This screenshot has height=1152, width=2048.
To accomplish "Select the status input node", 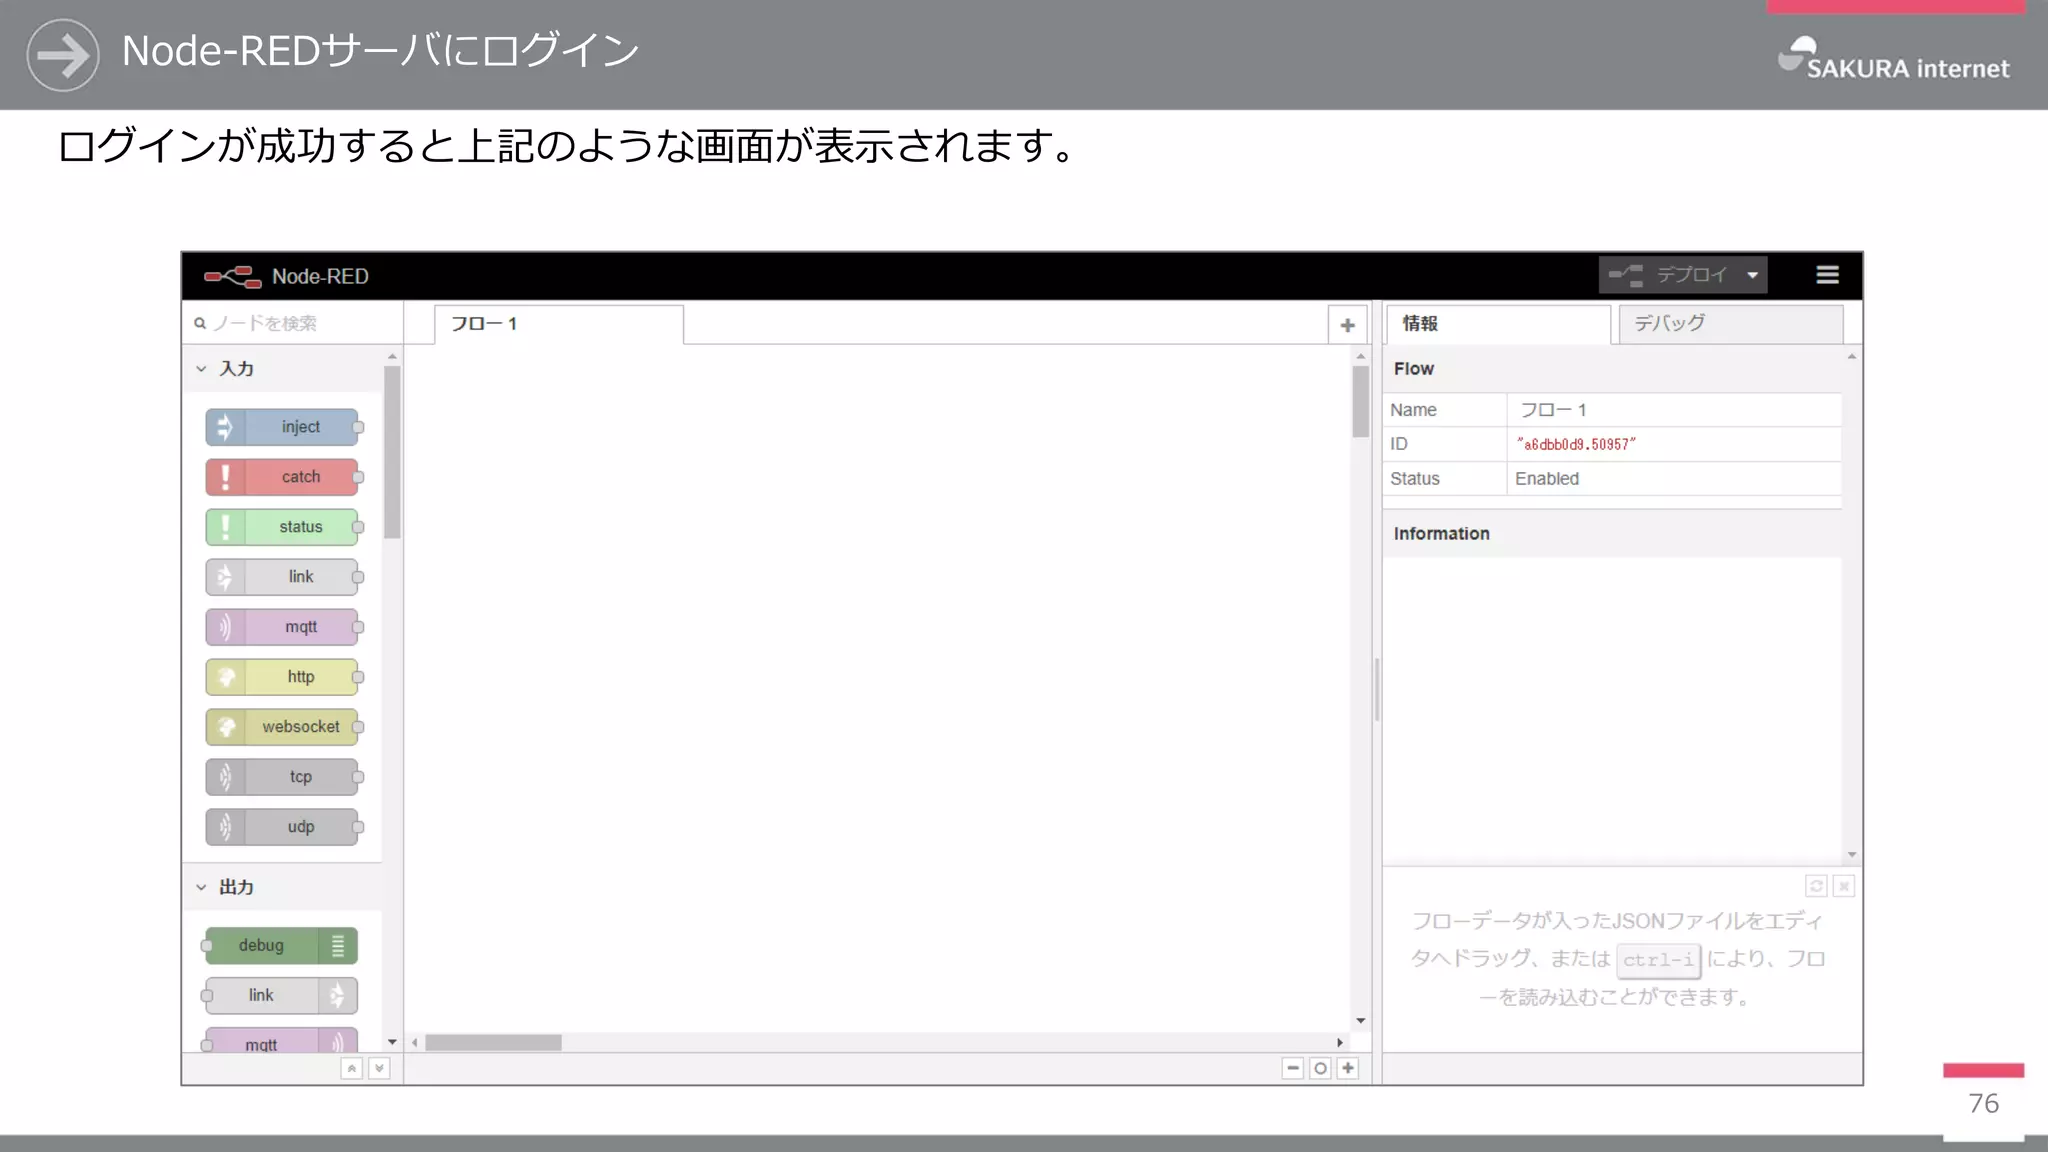I will pos(282,527).
